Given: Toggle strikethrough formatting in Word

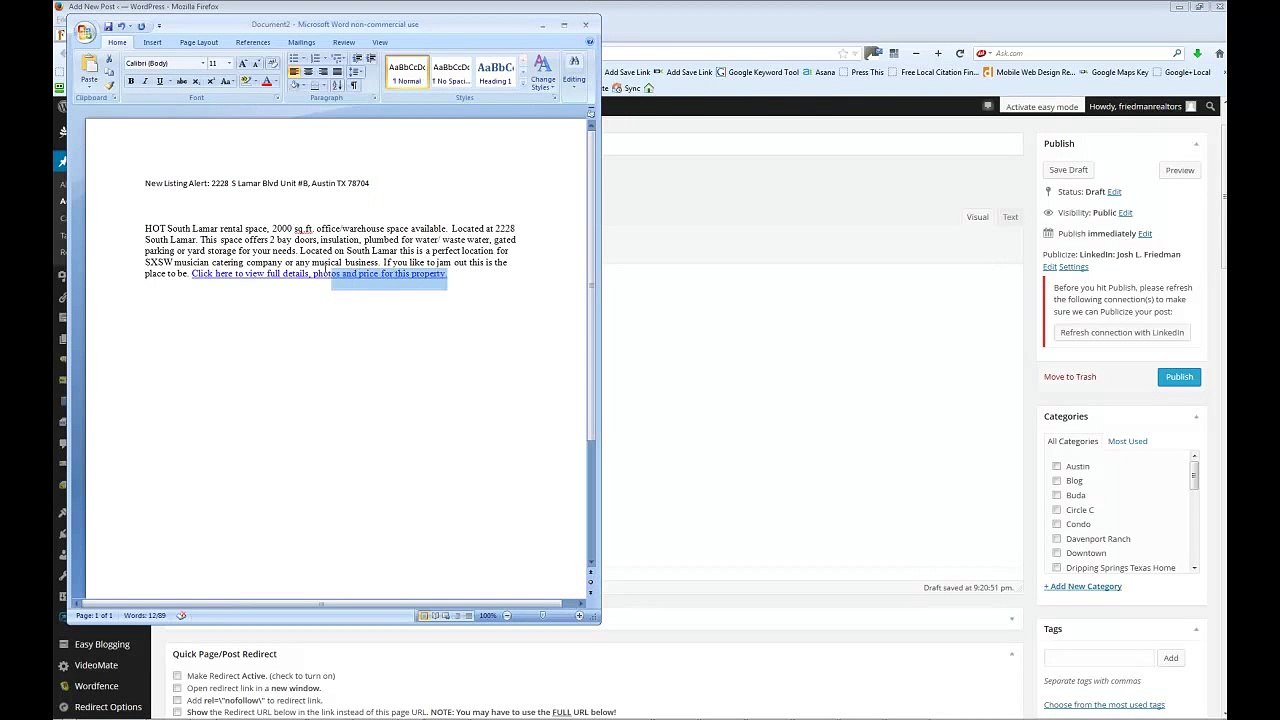Looking at the screenshot, I should click(x=181, y=81).
